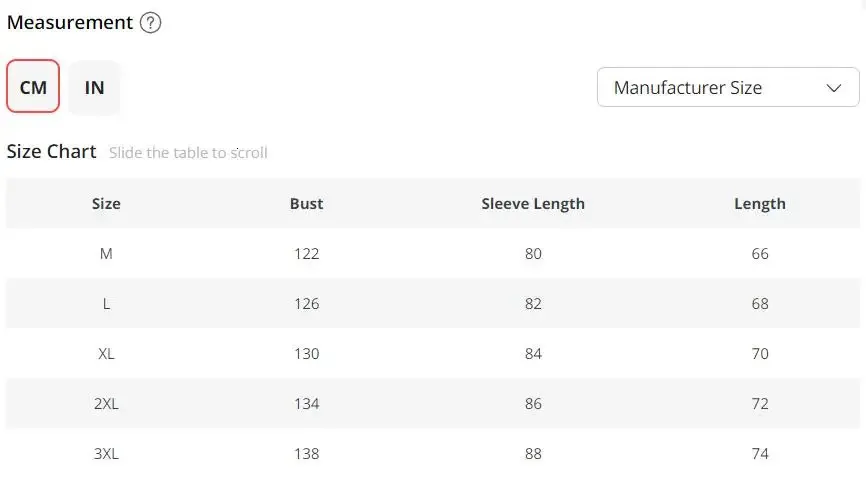Click the Size Chart title

[x=51, y=152]
